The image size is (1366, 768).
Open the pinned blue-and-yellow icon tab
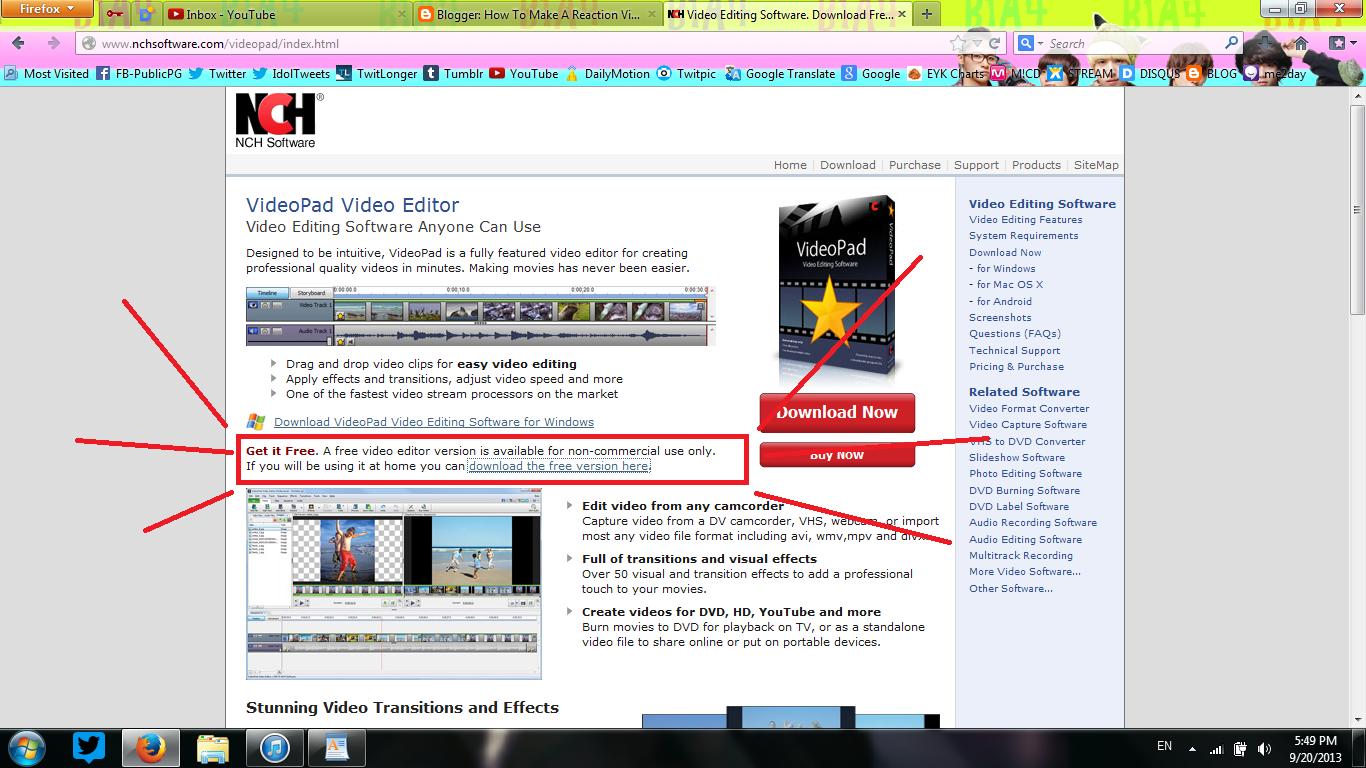point(146,14)
